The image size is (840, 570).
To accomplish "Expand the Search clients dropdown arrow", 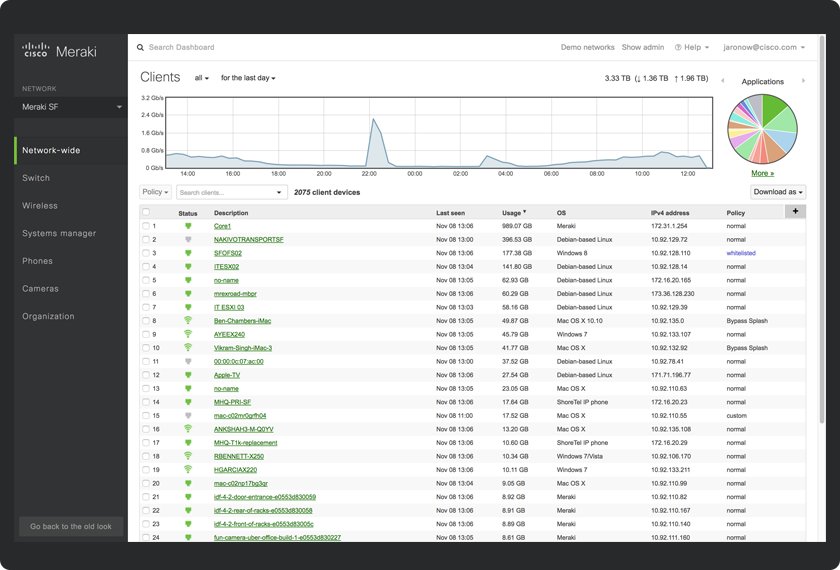I will [279, 192].
